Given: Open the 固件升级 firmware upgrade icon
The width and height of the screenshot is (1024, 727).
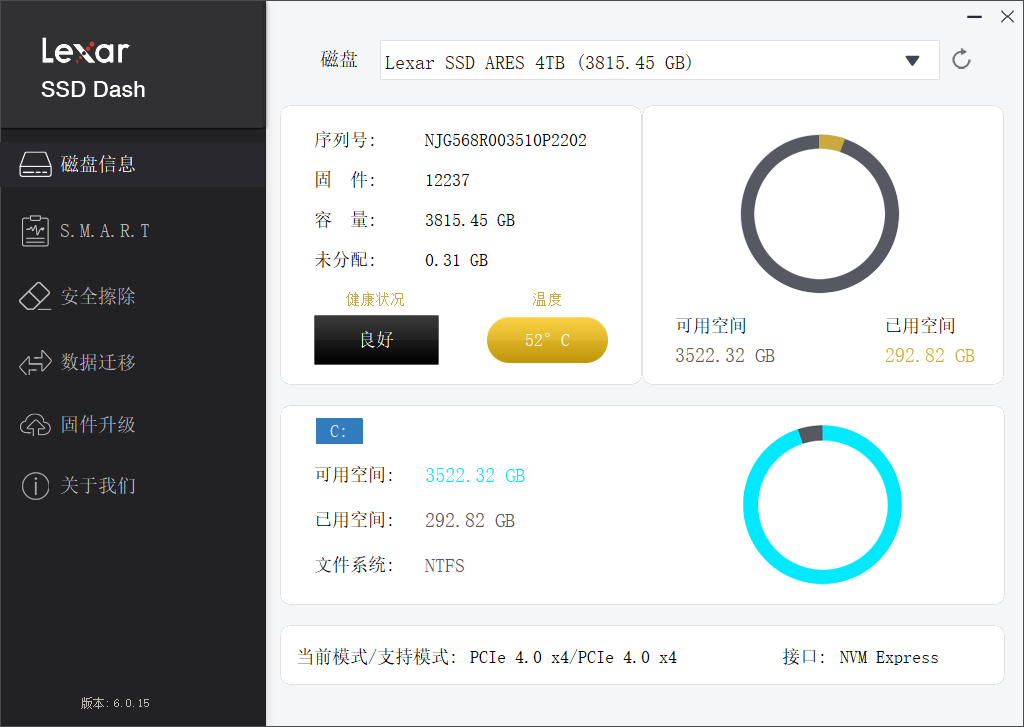Looking at the screenshot, I should 36,424.
